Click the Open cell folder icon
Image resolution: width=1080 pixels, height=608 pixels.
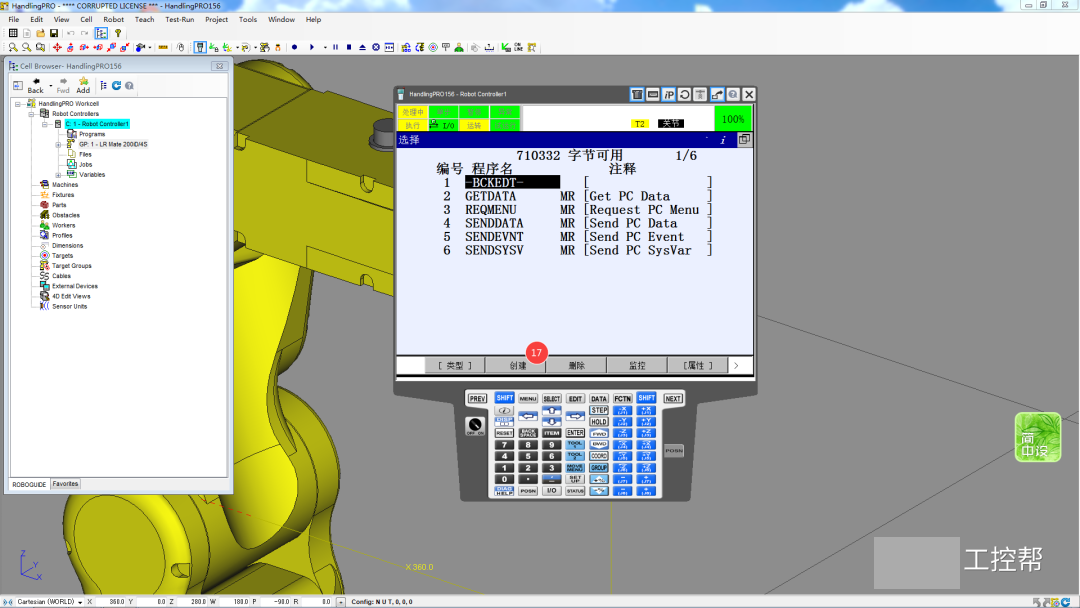coord(41,33)
